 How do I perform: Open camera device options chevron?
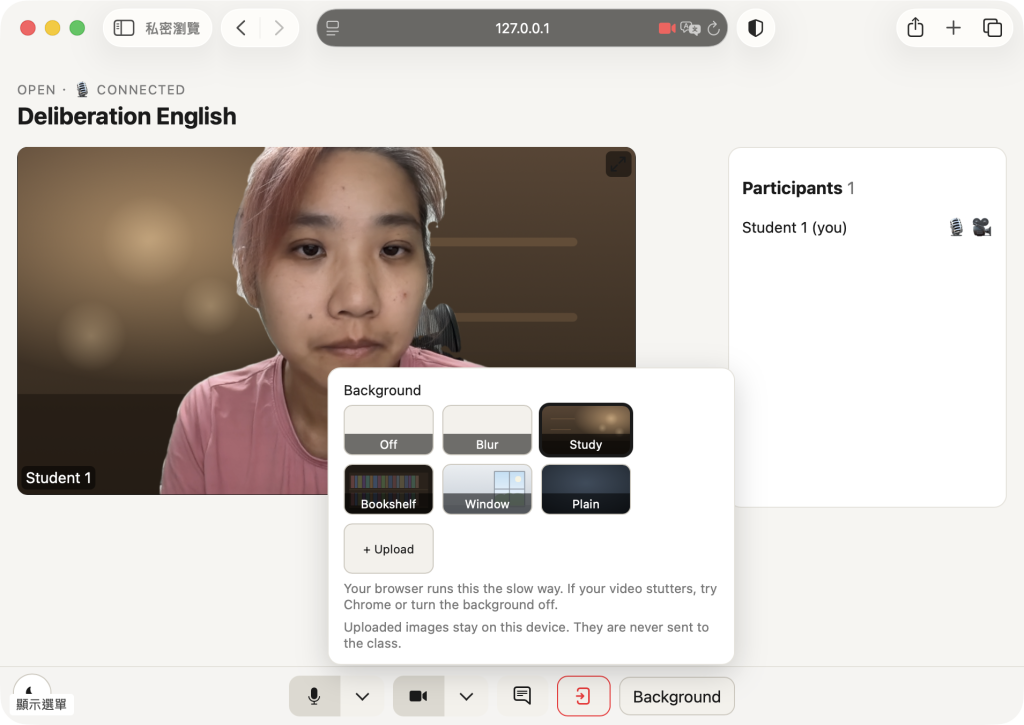(x=466, y=696)
